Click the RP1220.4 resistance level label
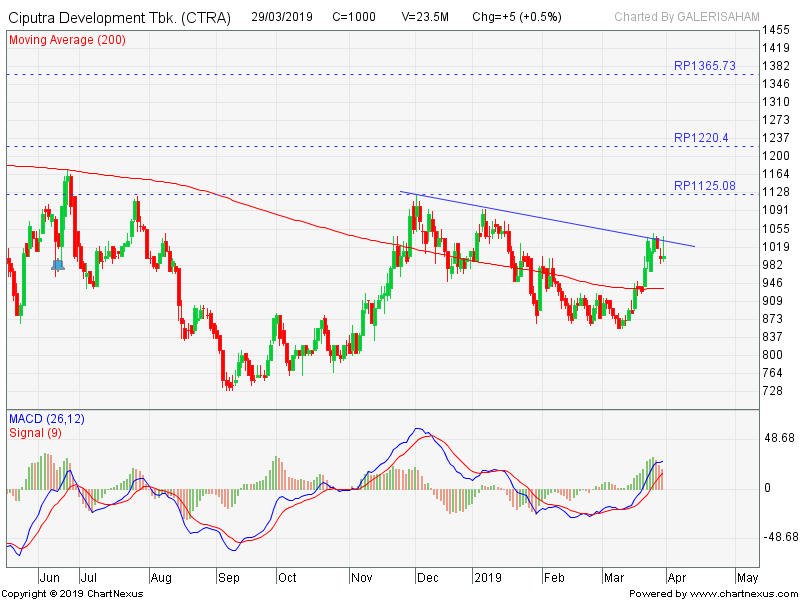800x600 pixels. click(701, 138)
